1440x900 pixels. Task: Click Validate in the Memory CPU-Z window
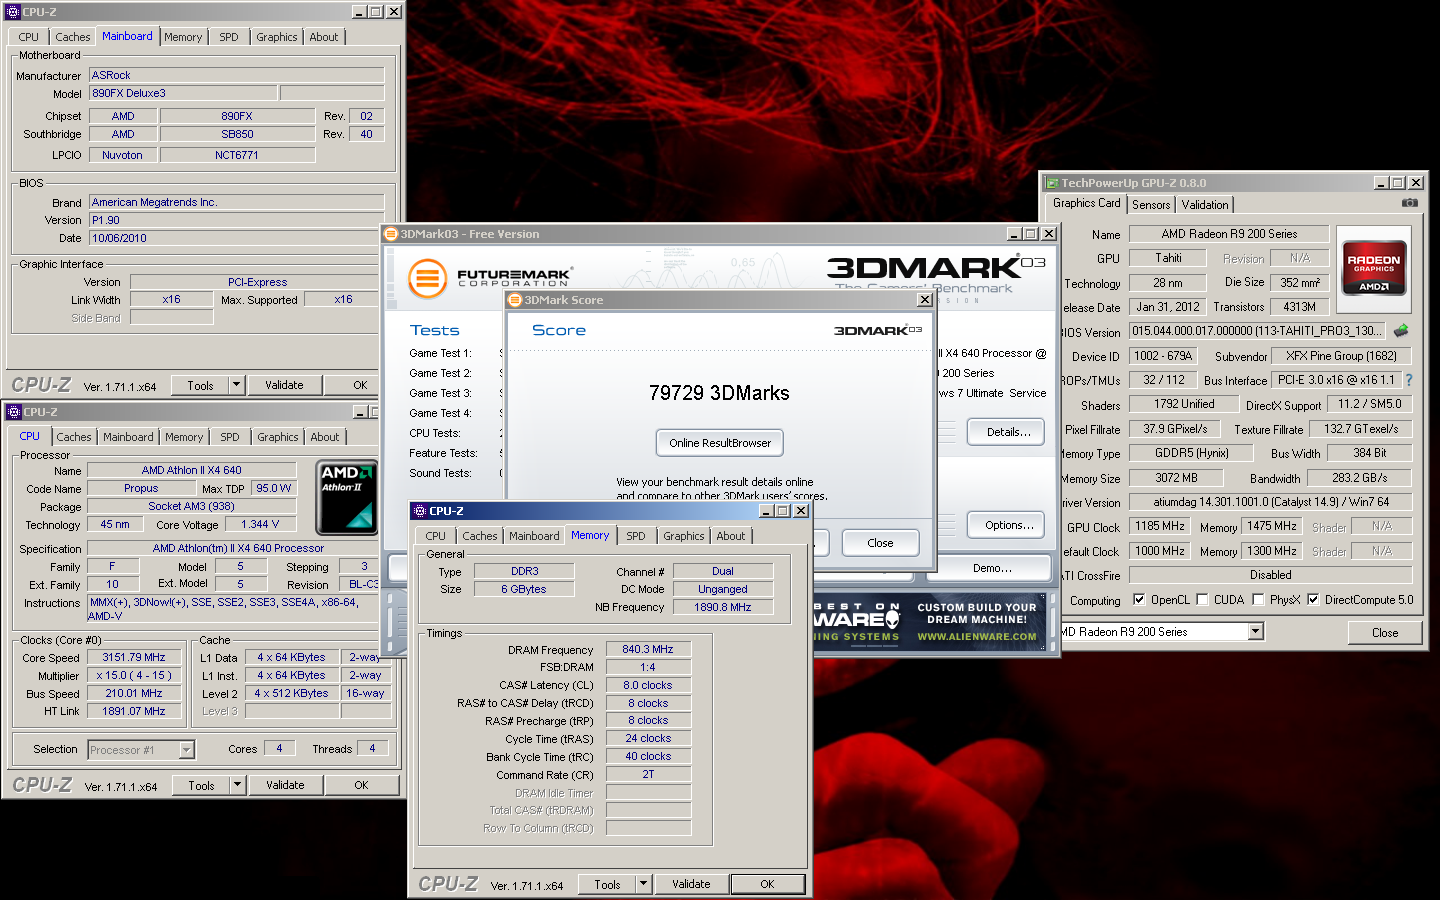691,884
